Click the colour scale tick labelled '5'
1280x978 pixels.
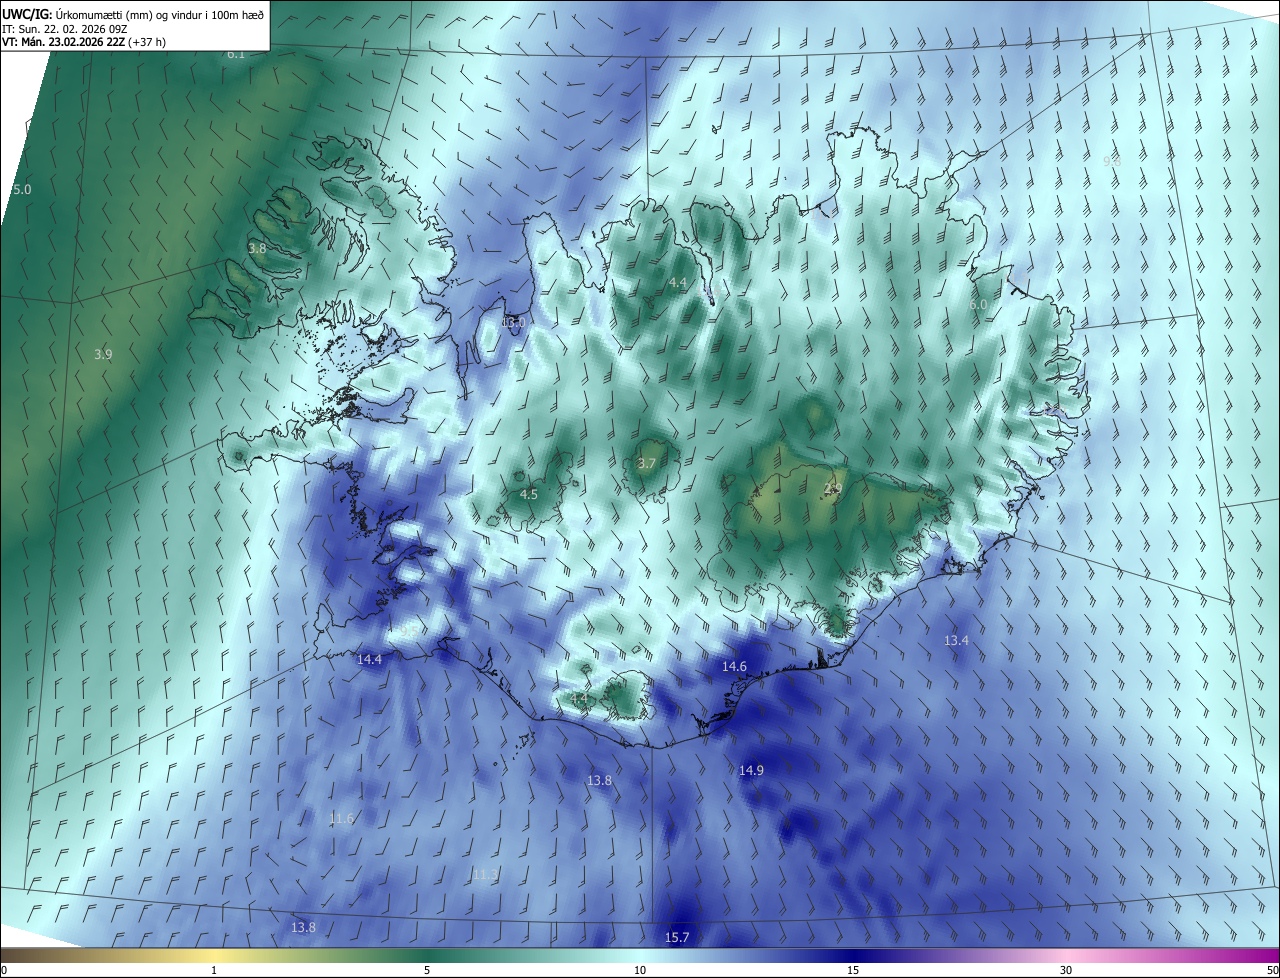427,970
